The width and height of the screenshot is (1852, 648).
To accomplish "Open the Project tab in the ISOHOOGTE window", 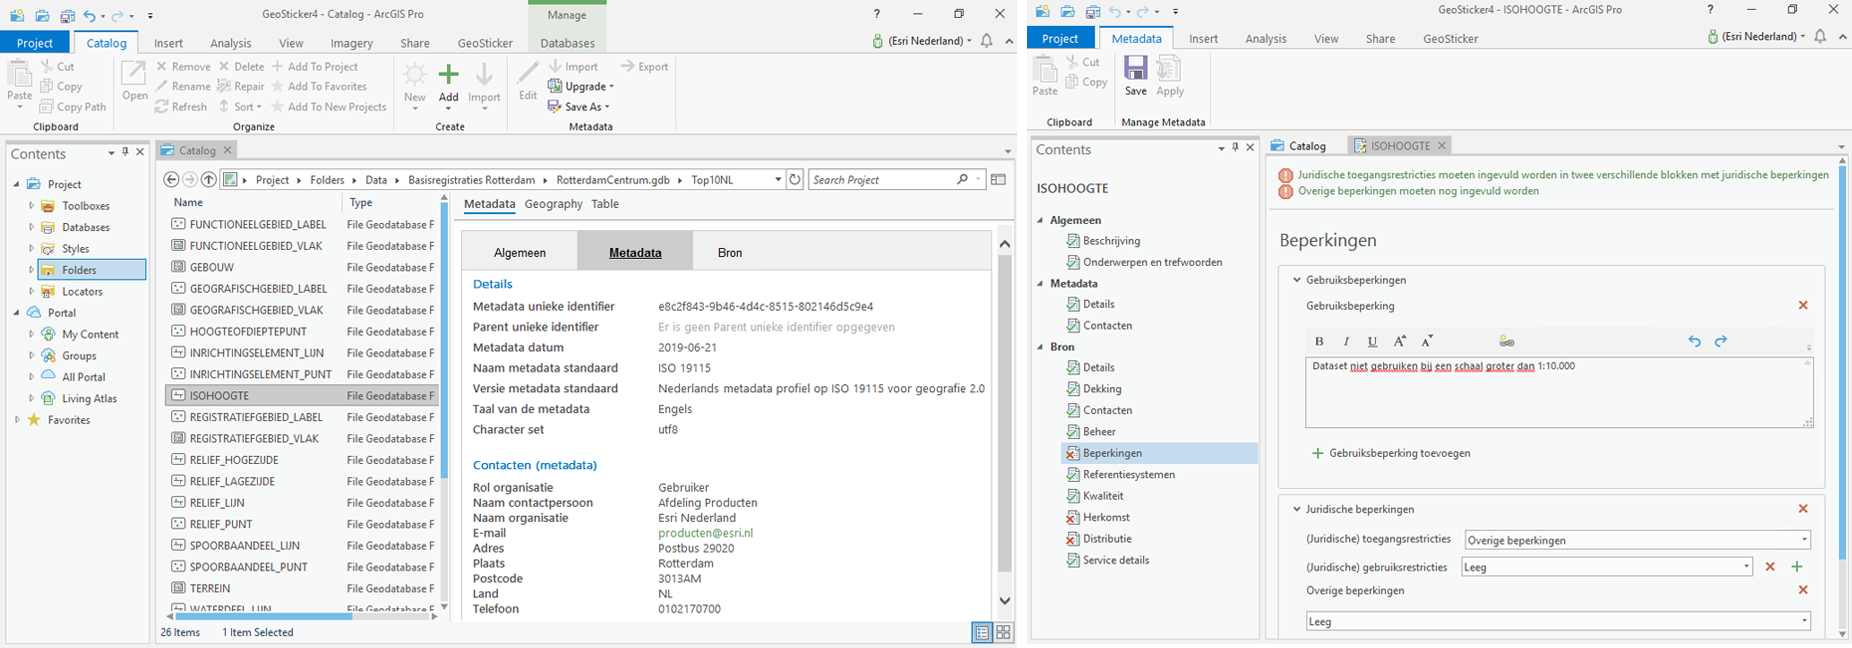I will point(1060,39).
